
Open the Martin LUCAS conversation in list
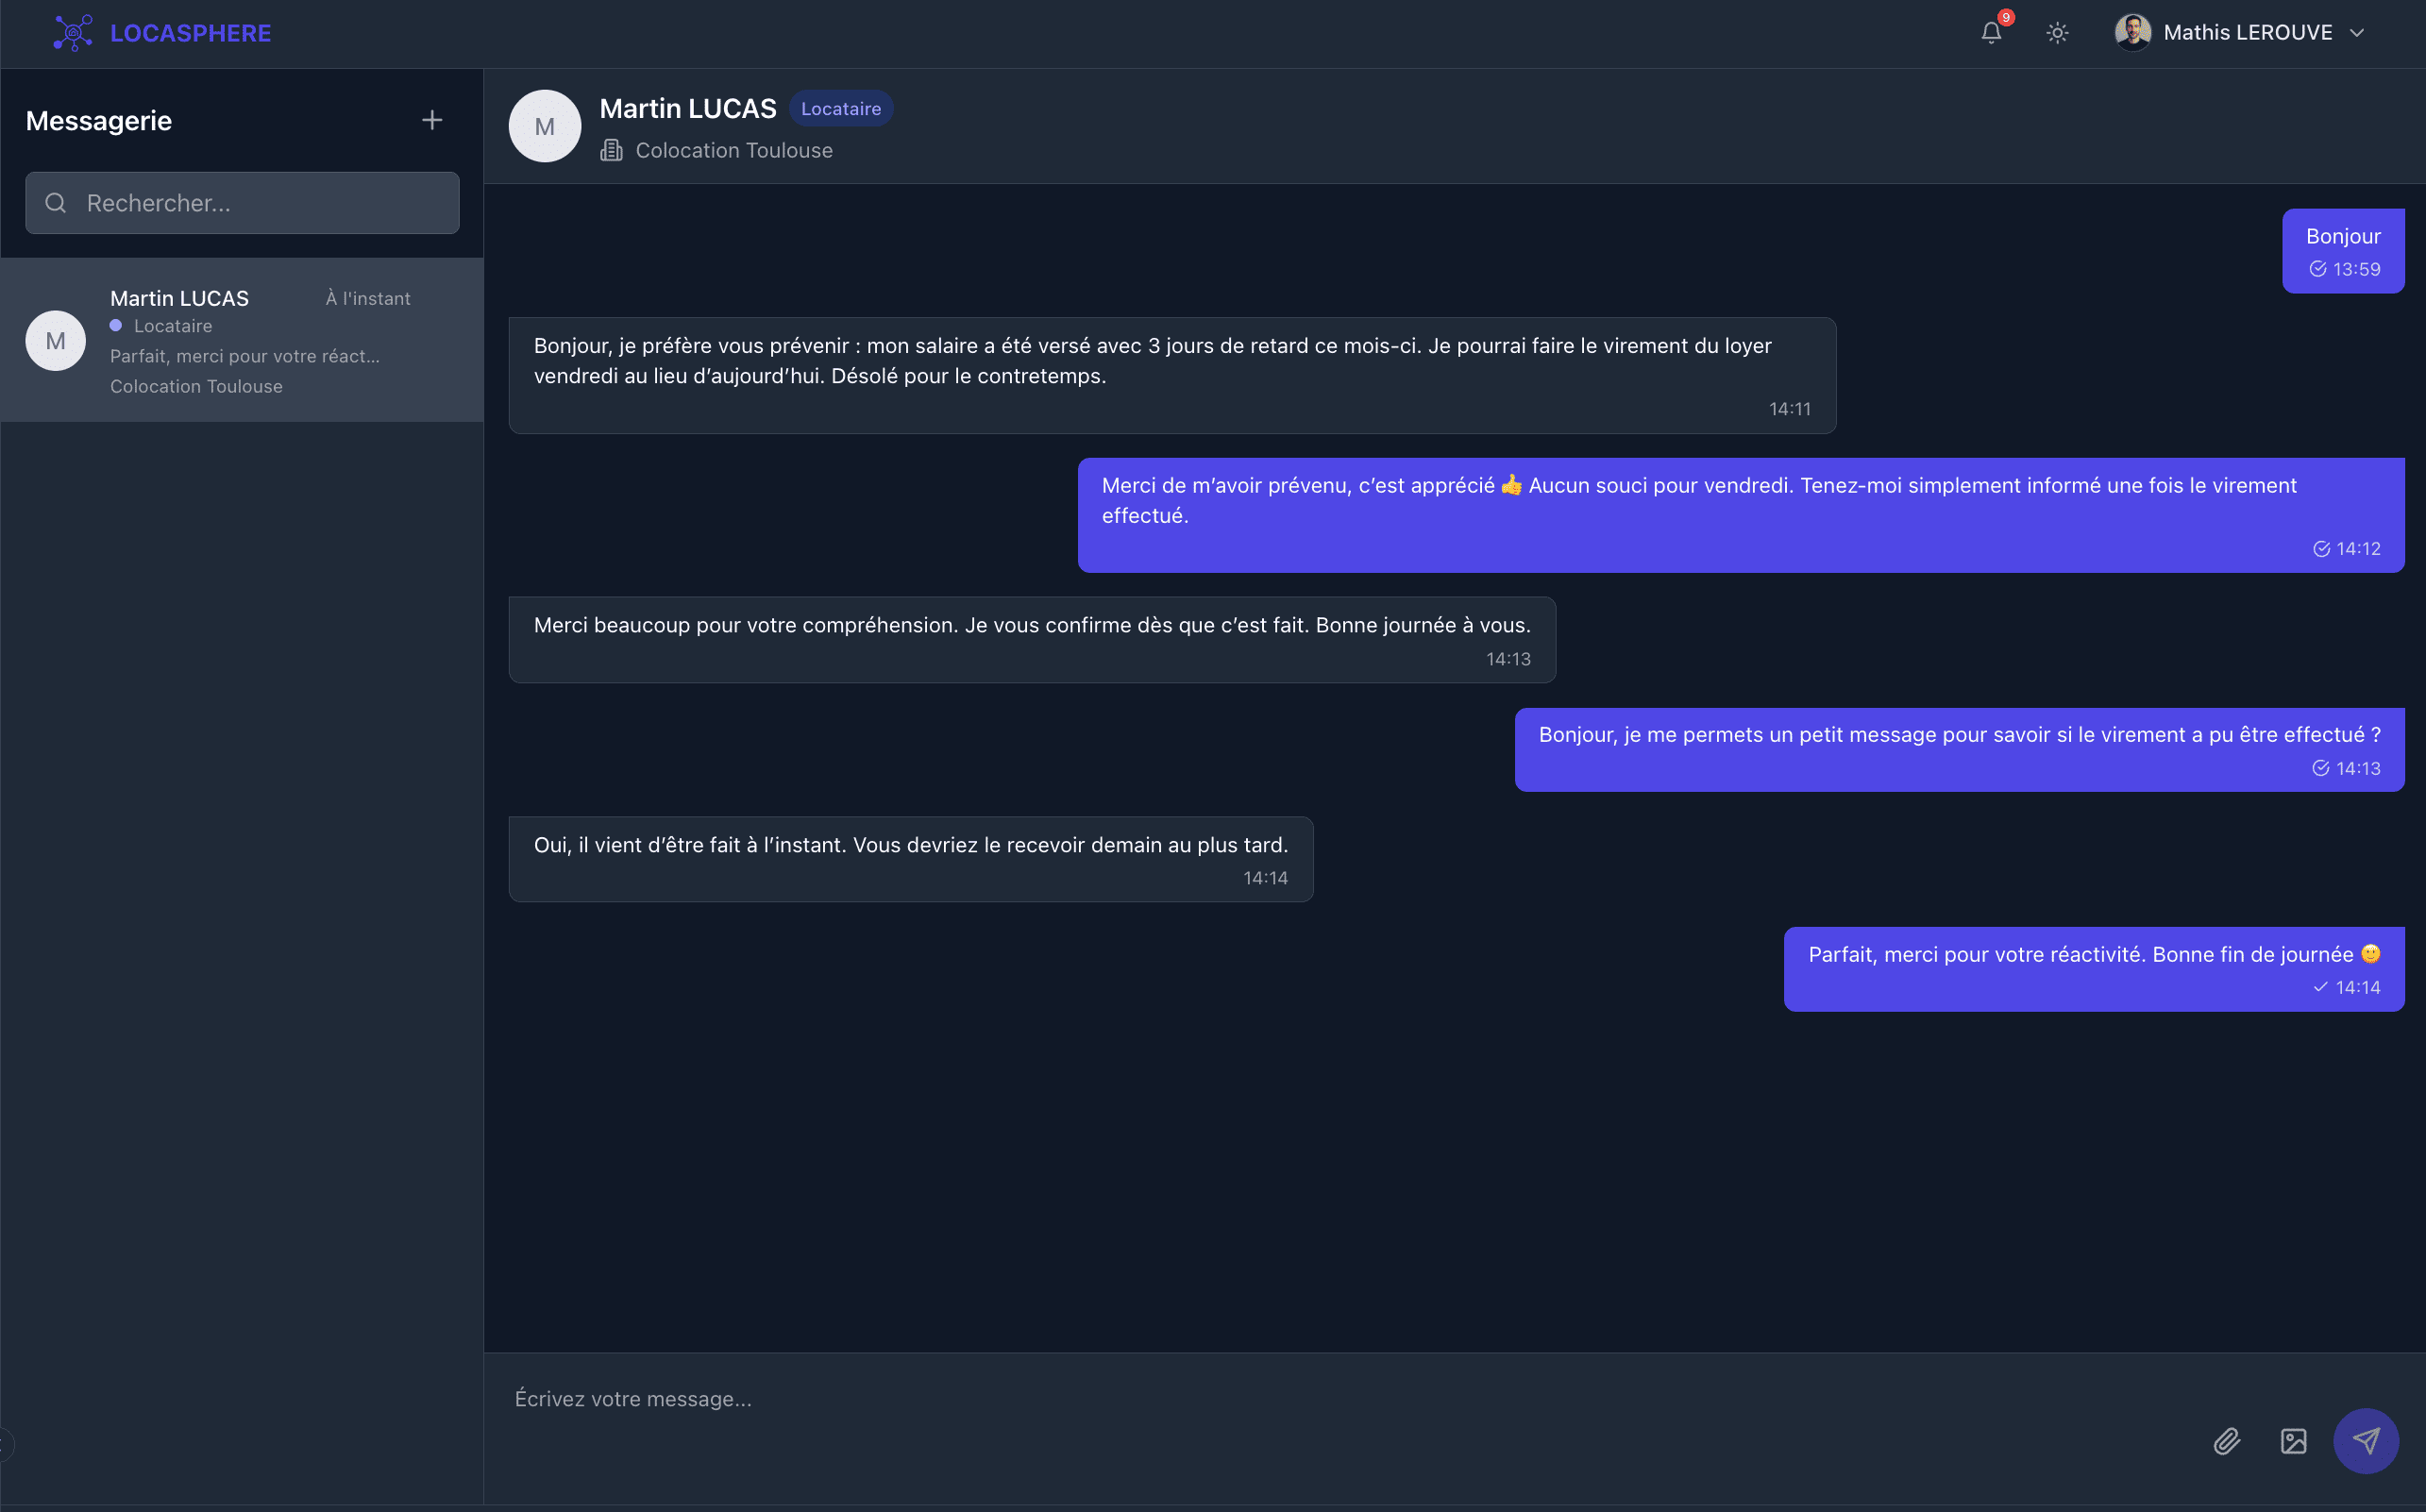242,340
